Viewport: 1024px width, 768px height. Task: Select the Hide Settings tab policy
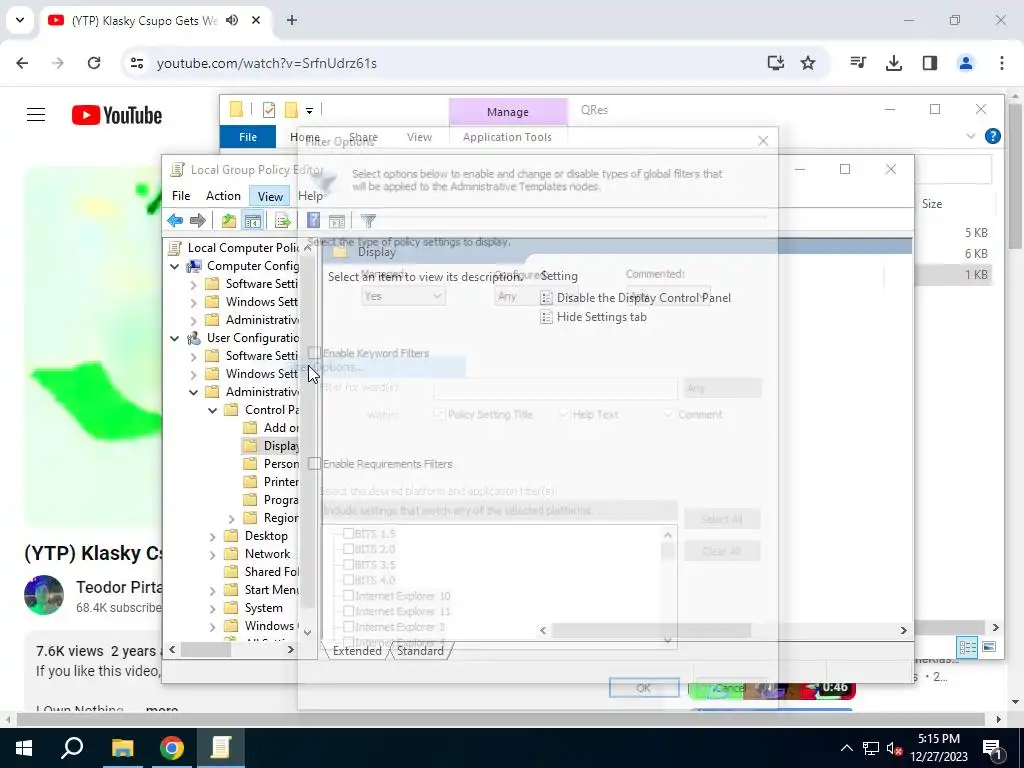point(593,317)
